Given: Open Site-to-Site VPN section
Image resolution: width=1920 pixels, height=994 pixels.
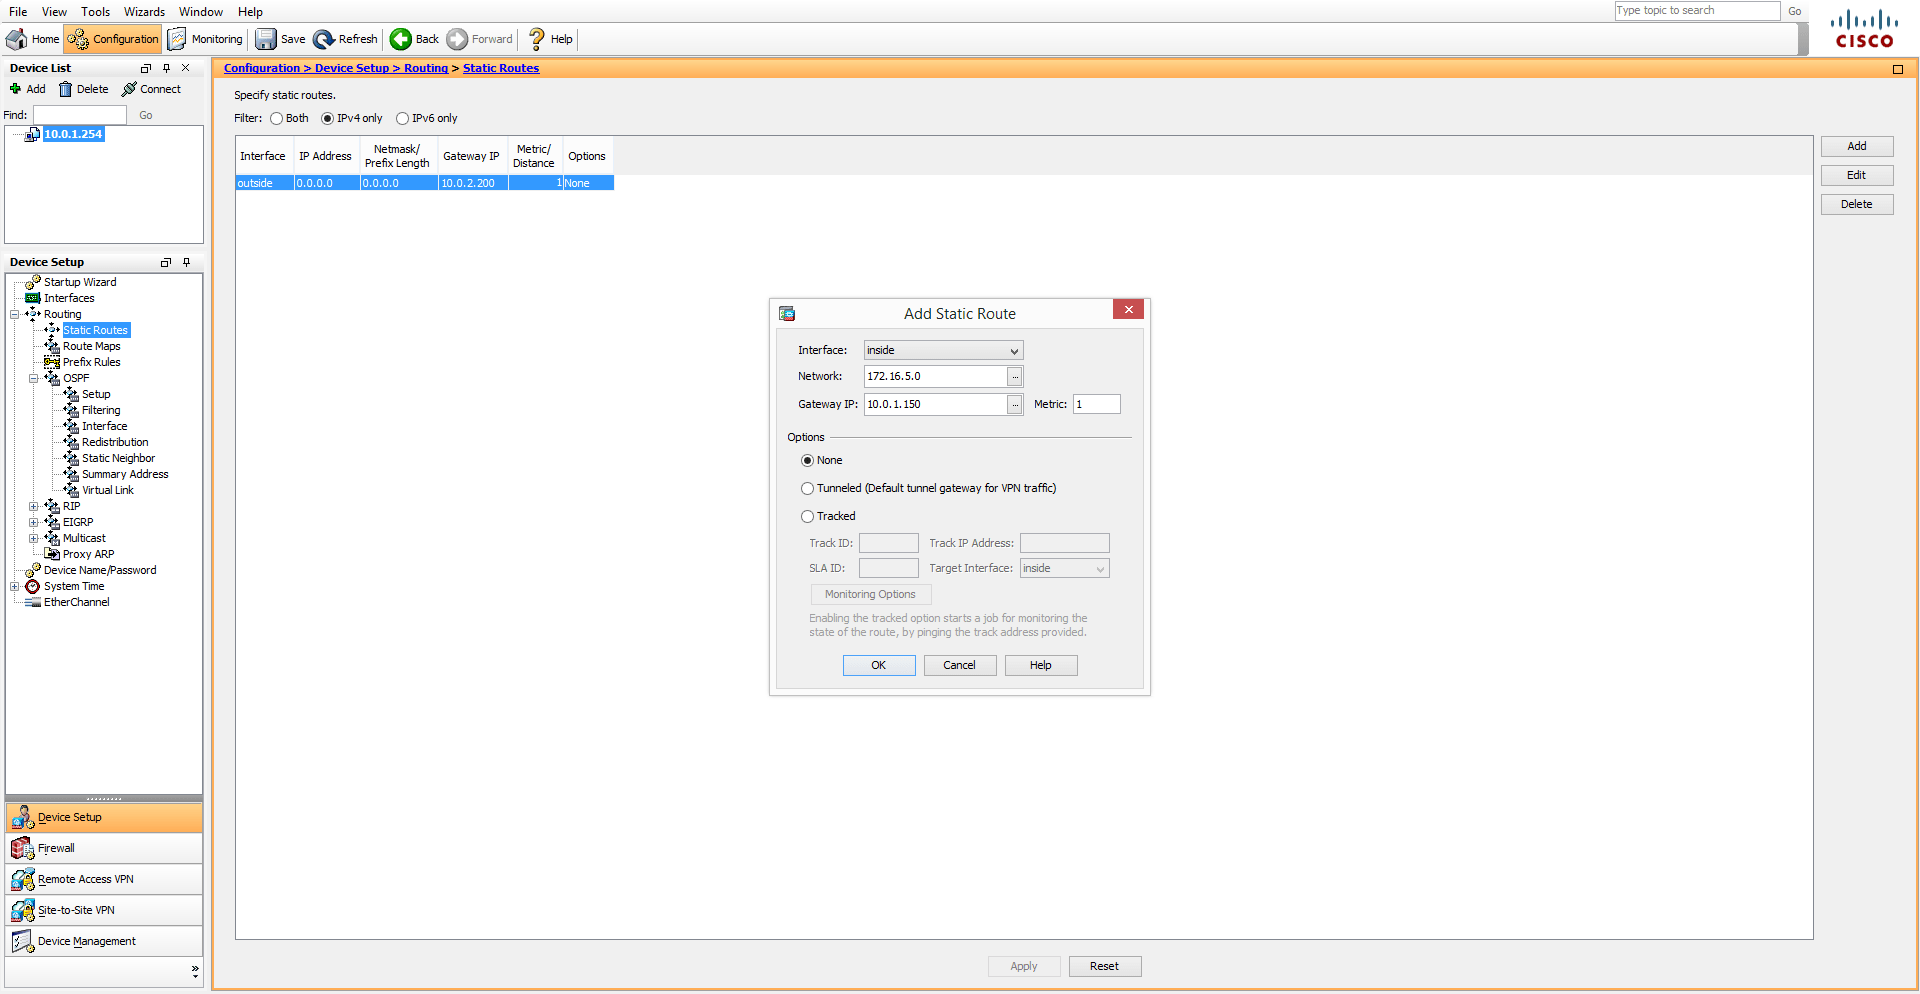Looking at the screenshot, I should 104,910.
